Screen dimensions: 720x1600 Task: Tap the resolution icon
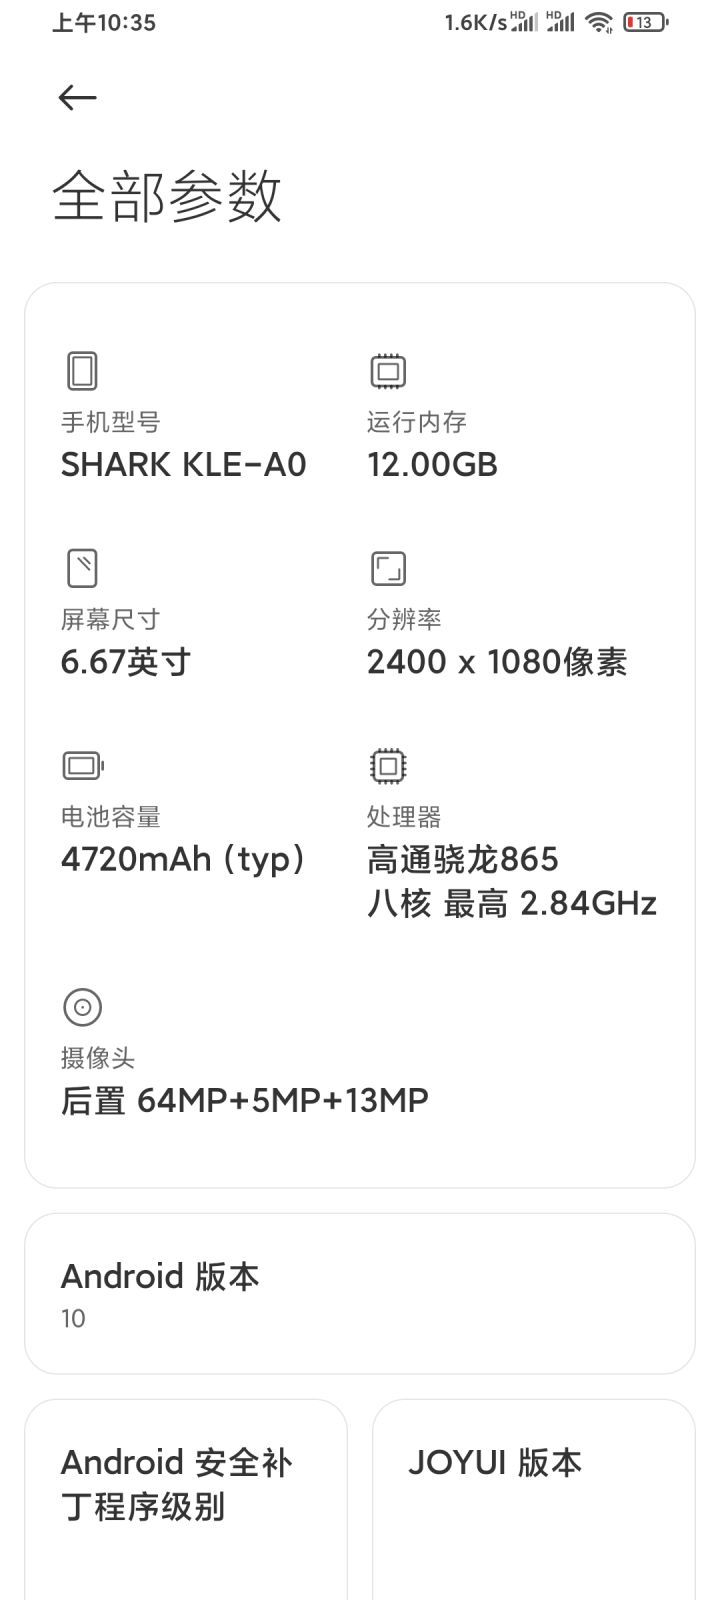(x=388, y=568)
